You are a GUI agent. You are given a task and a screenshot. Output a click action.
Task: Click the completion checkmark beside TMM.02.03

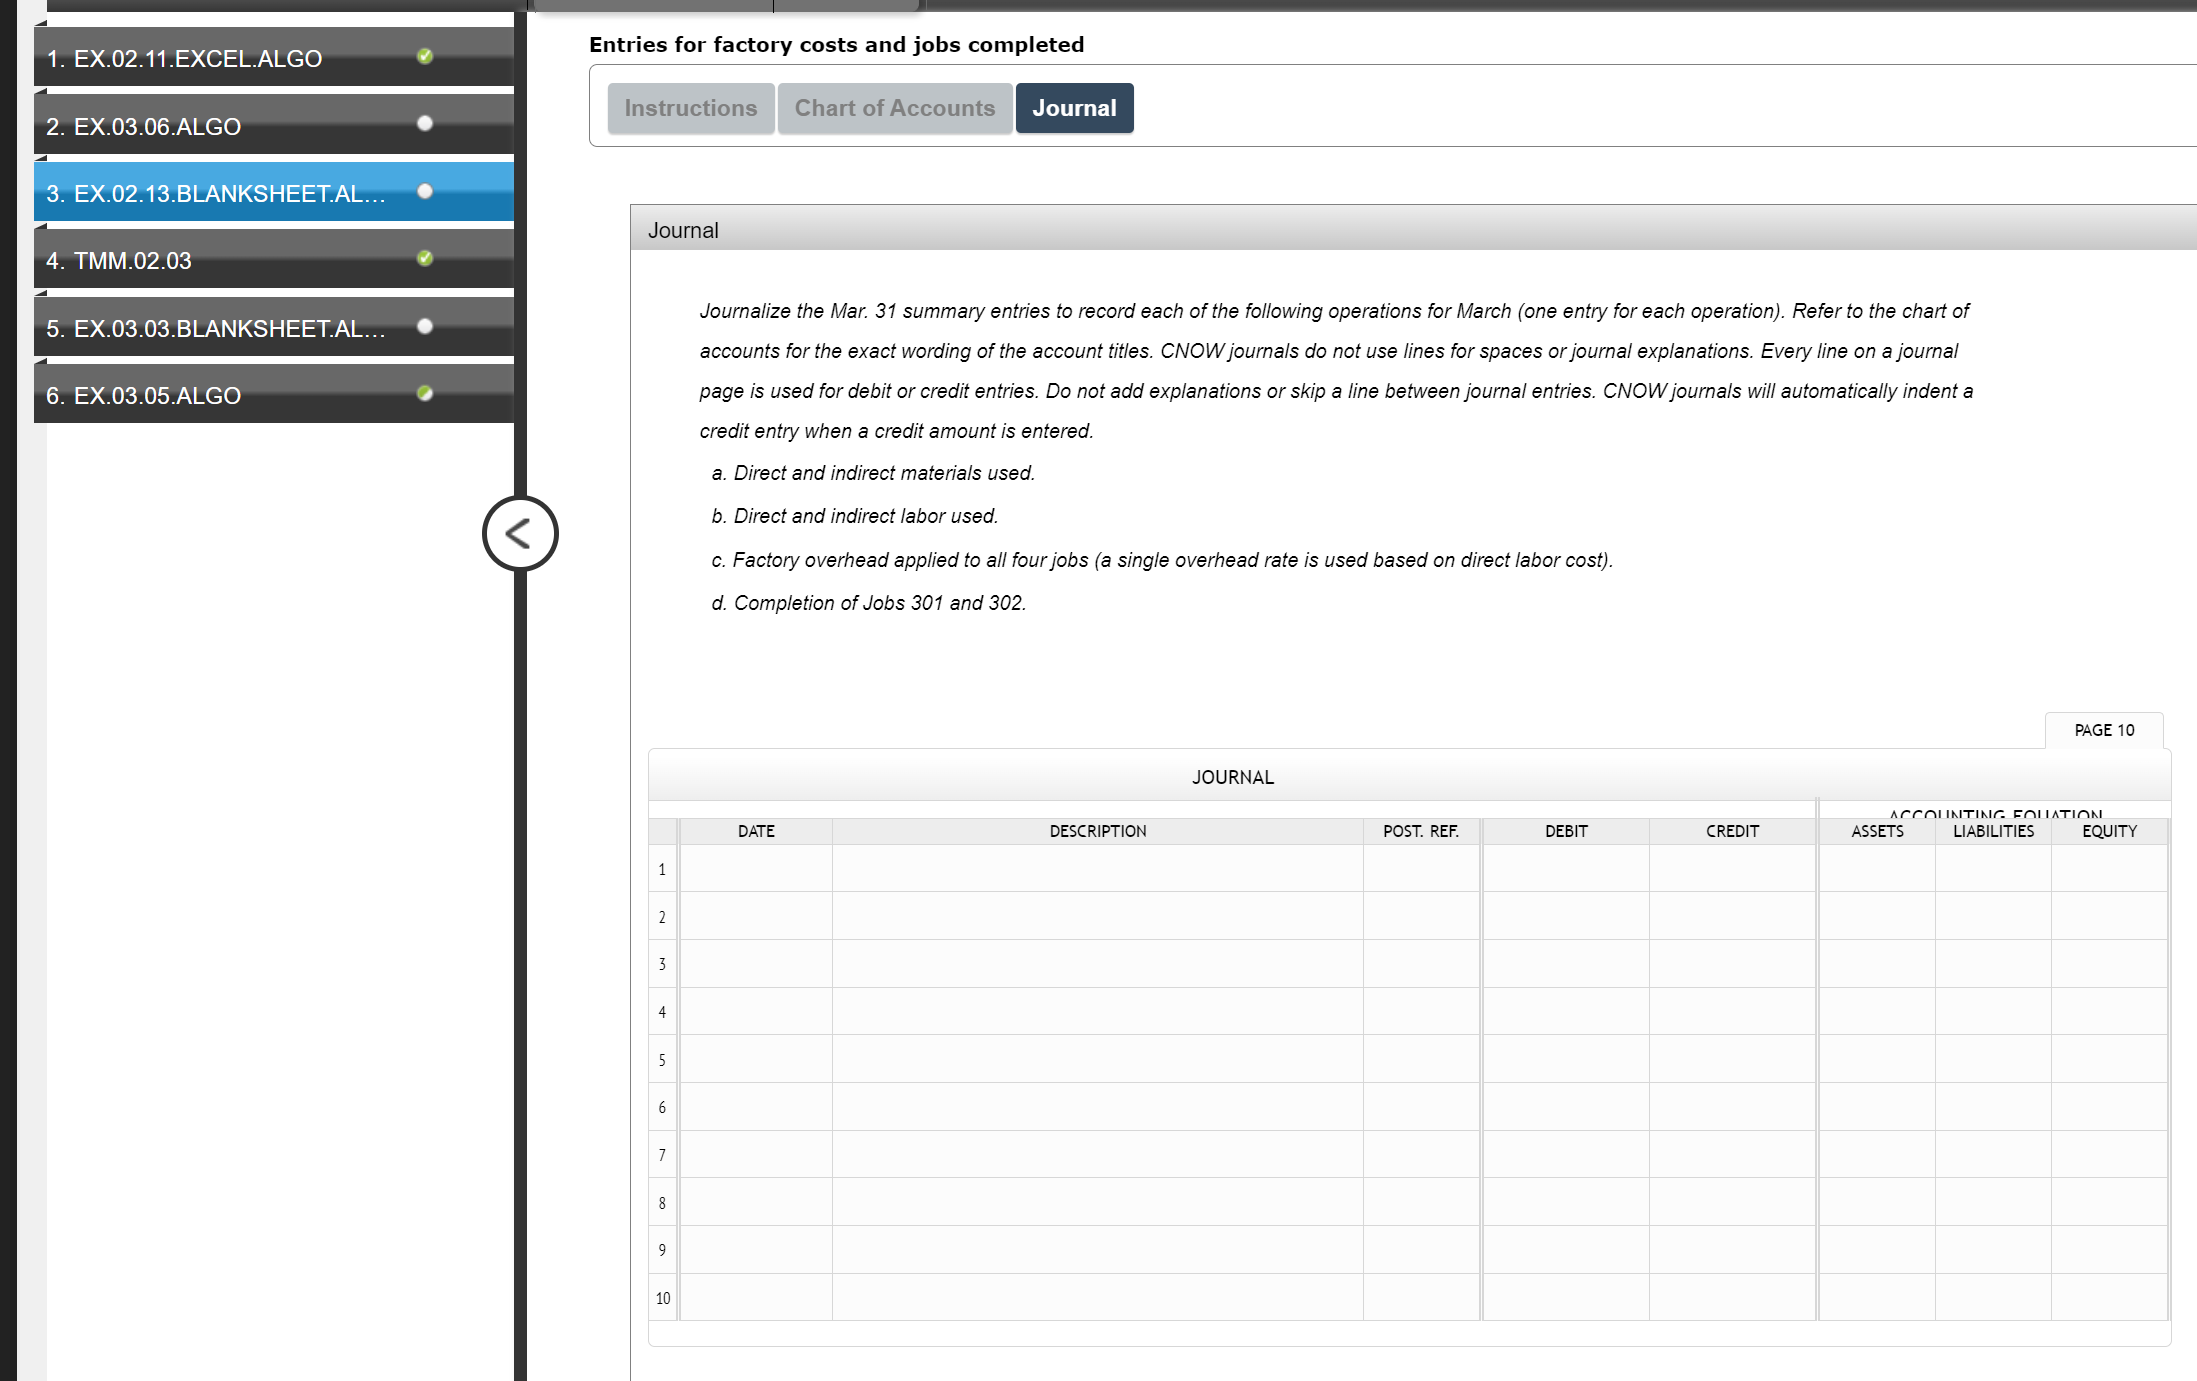click(425, 259)
